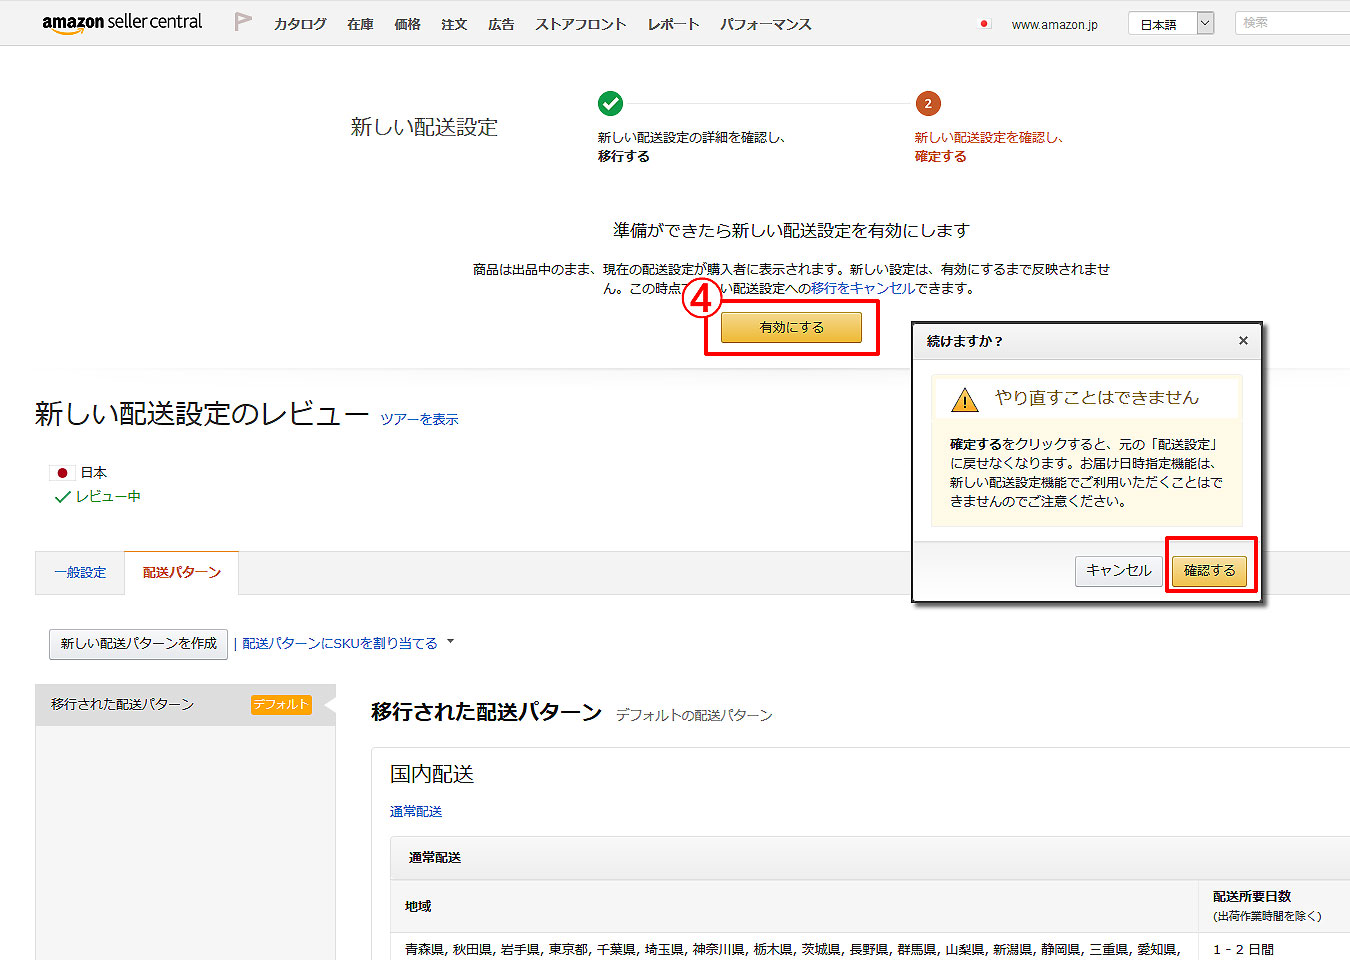Click the warning triangle icon in dialog
The width and height of the screenshot is (1350, 960).
964,400
